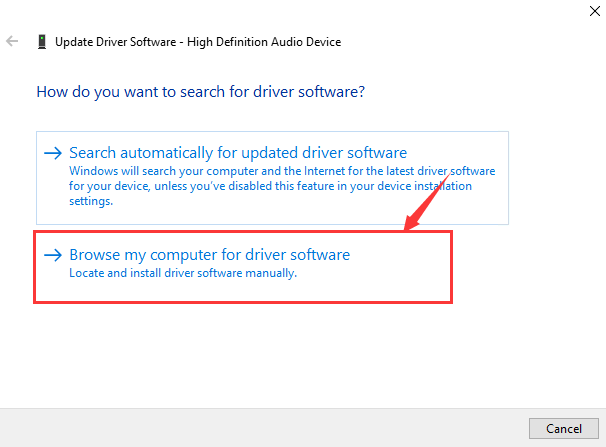This screenshot has height=447, width=606.
Task: Select 'Search automatically for updated driver software'
Action: click(x=238, y=153)
